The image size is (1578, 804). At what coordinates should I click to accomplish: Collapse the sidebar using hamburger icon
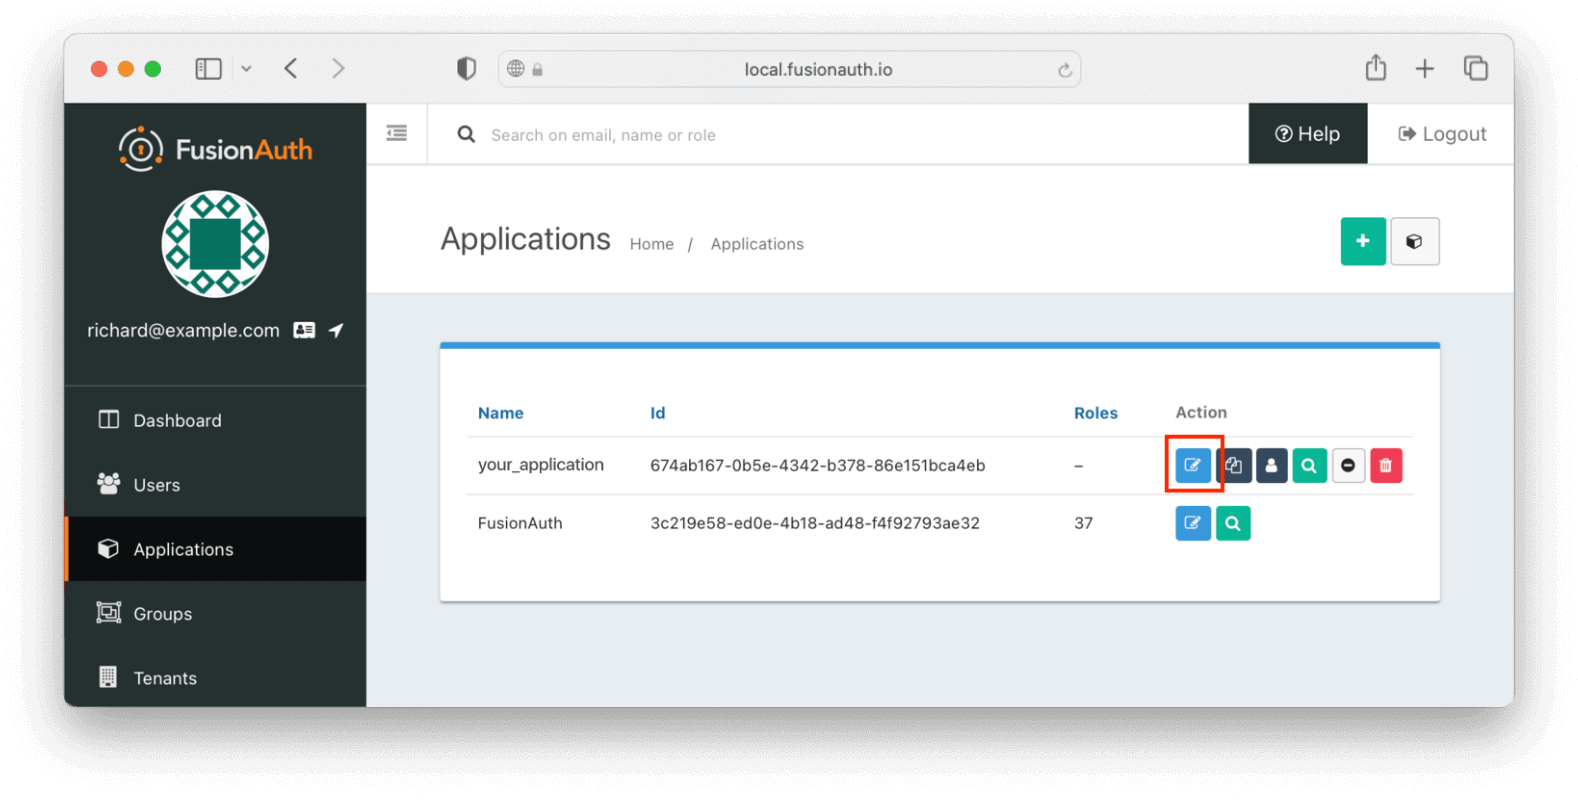397,133
